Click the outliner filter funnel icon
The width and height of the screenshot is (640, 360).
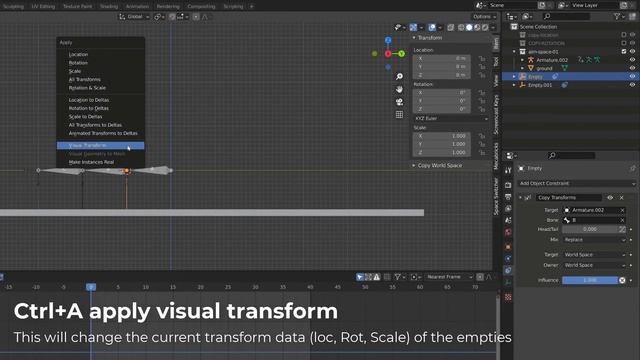[617, 16]
